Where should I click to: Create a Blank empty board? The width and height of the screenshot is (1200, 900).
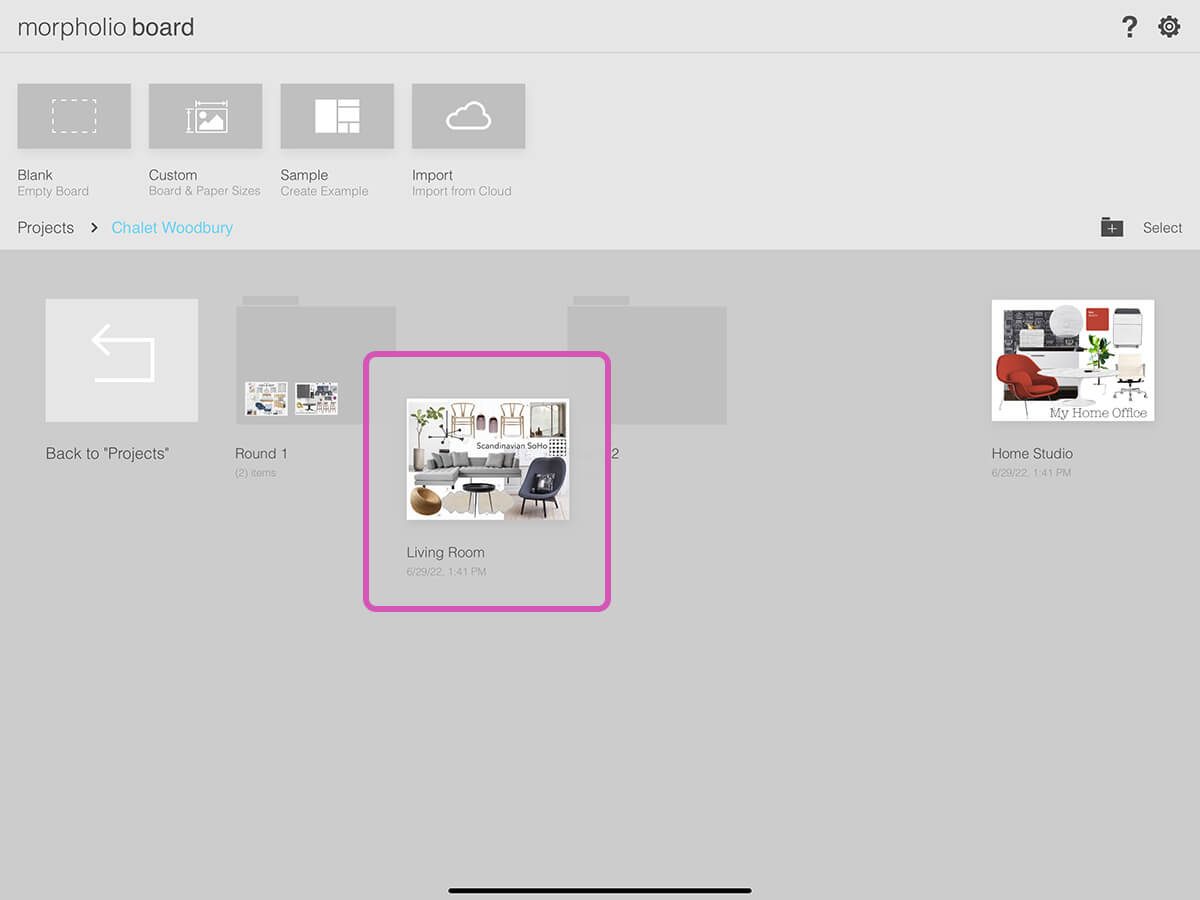point(74,116)
